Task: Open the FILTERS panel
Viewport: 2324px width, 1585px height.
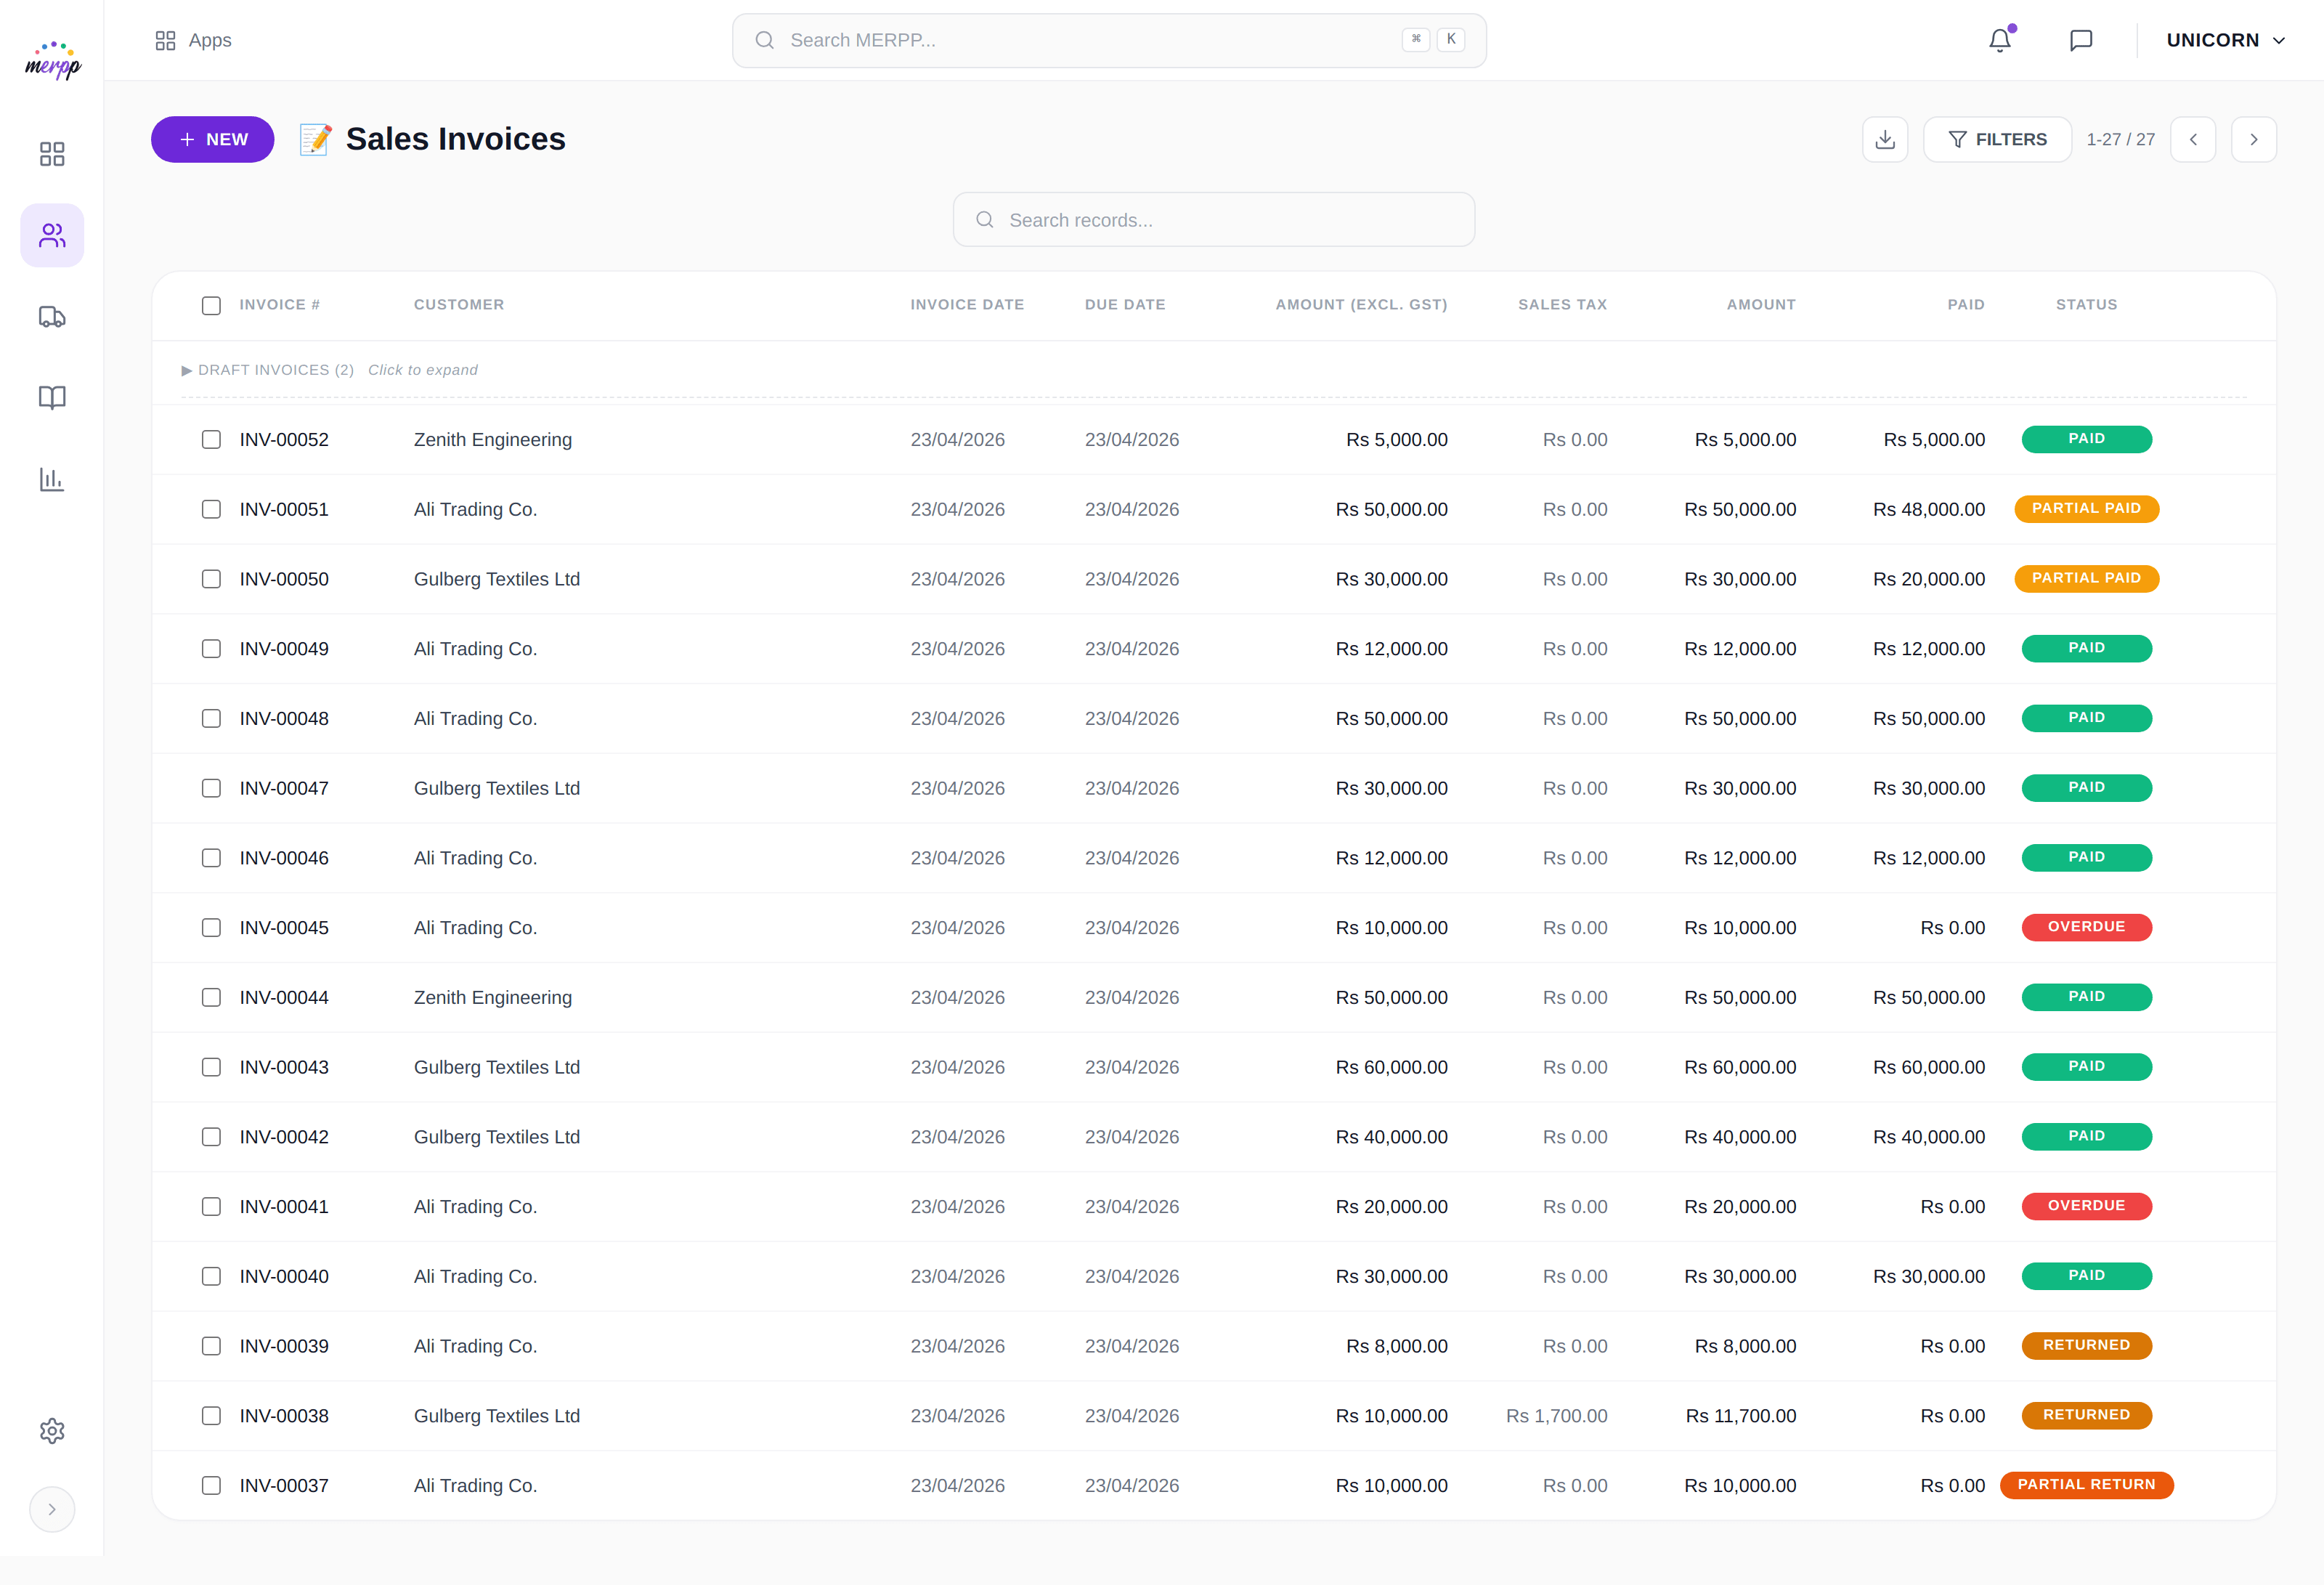Action: click(1998, 139)
